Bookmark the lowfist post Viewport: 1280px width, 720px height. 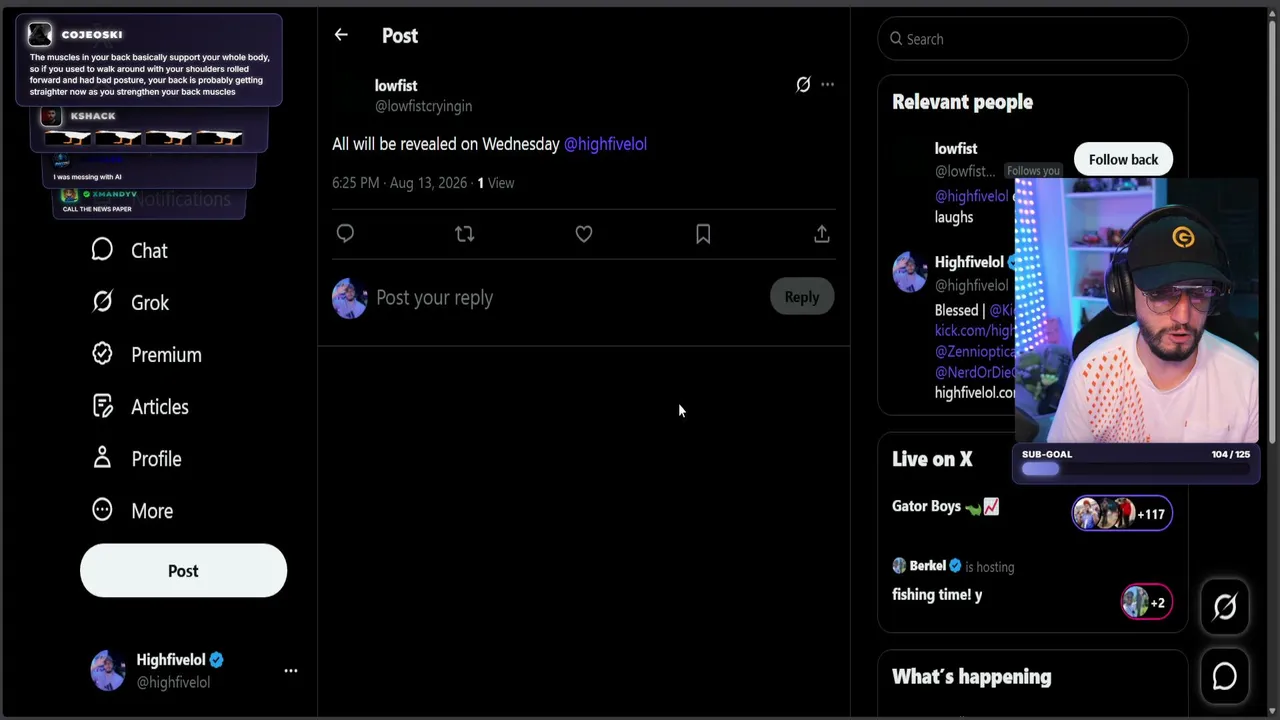(x=703, y=233)
